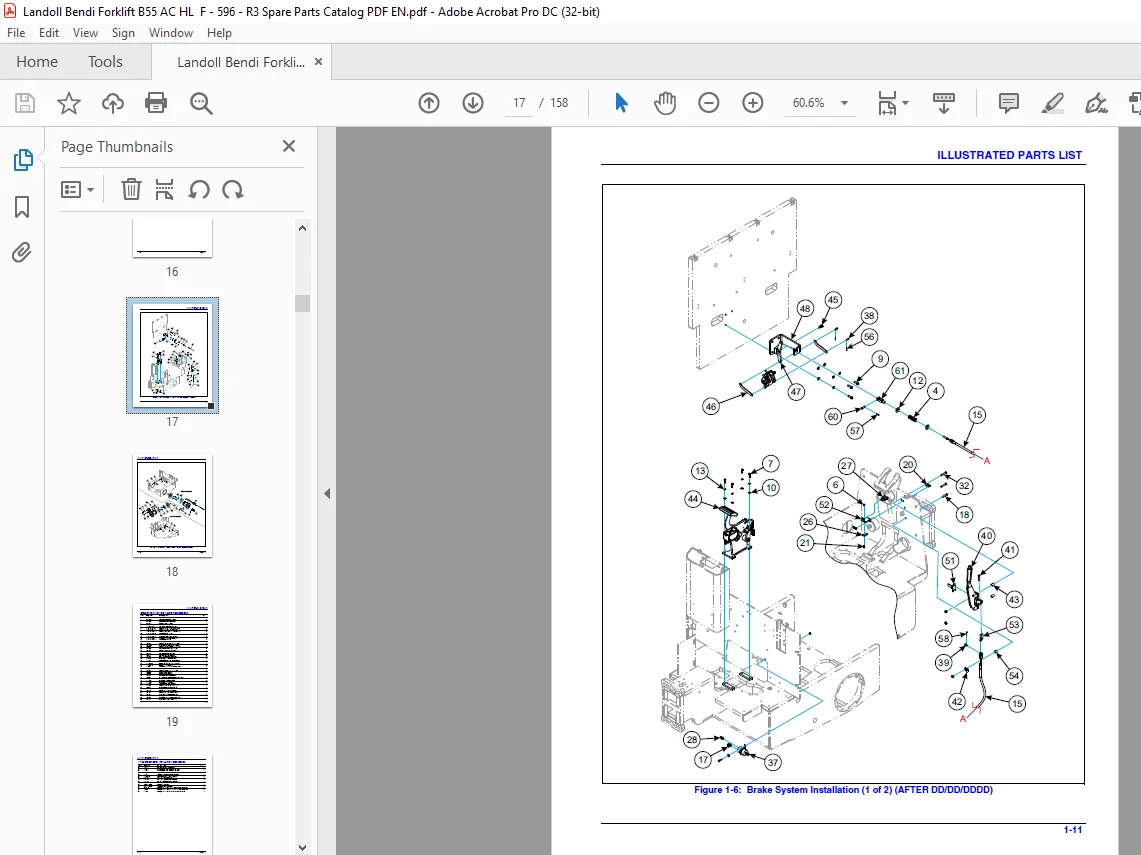The height and width of the screenshot is (855, 1141).
Task: Activate the Selection arrow tool
Action: point(621,103)
